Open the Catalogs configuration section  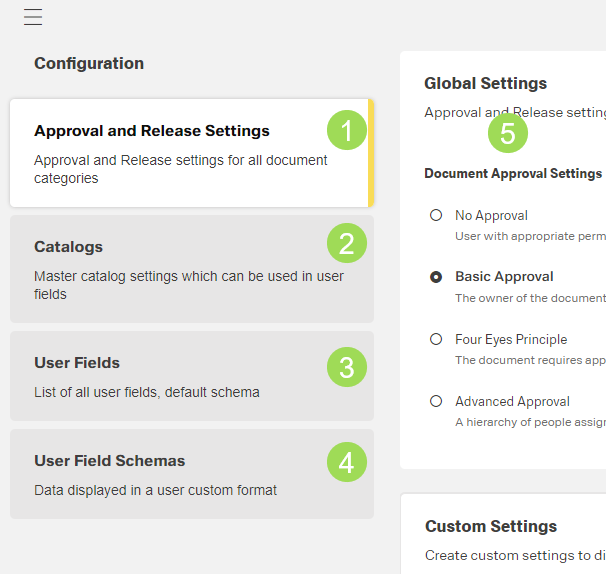click(68, 247)
